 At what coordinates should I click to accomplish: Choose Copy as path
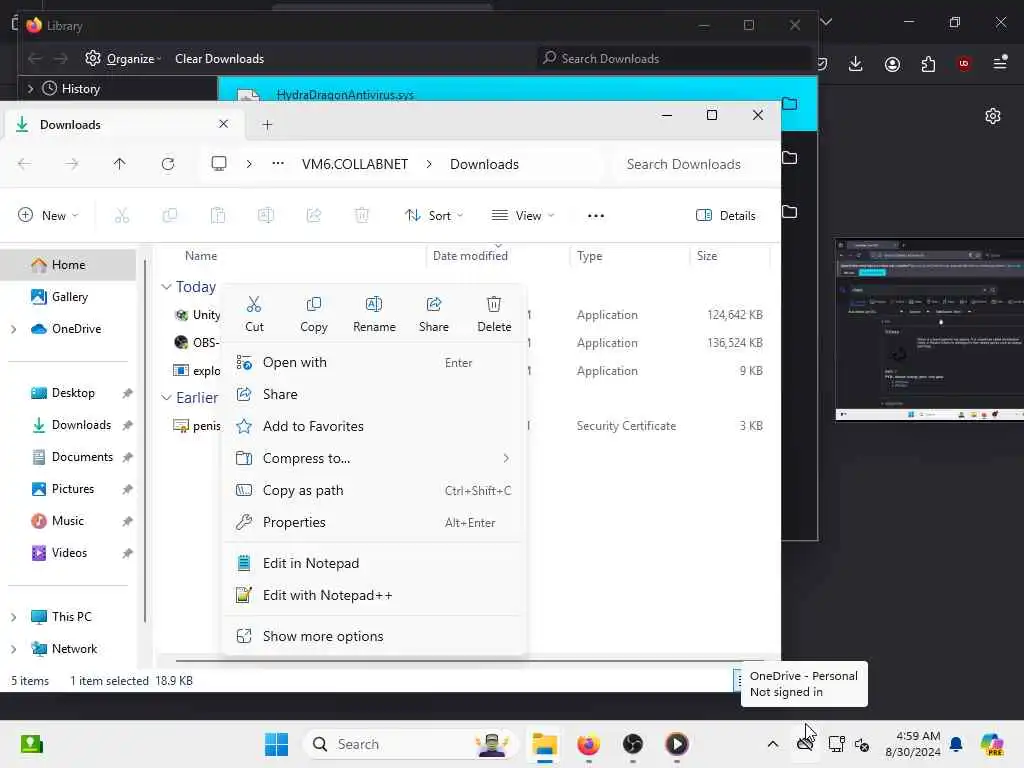click(x=374, y=490)
